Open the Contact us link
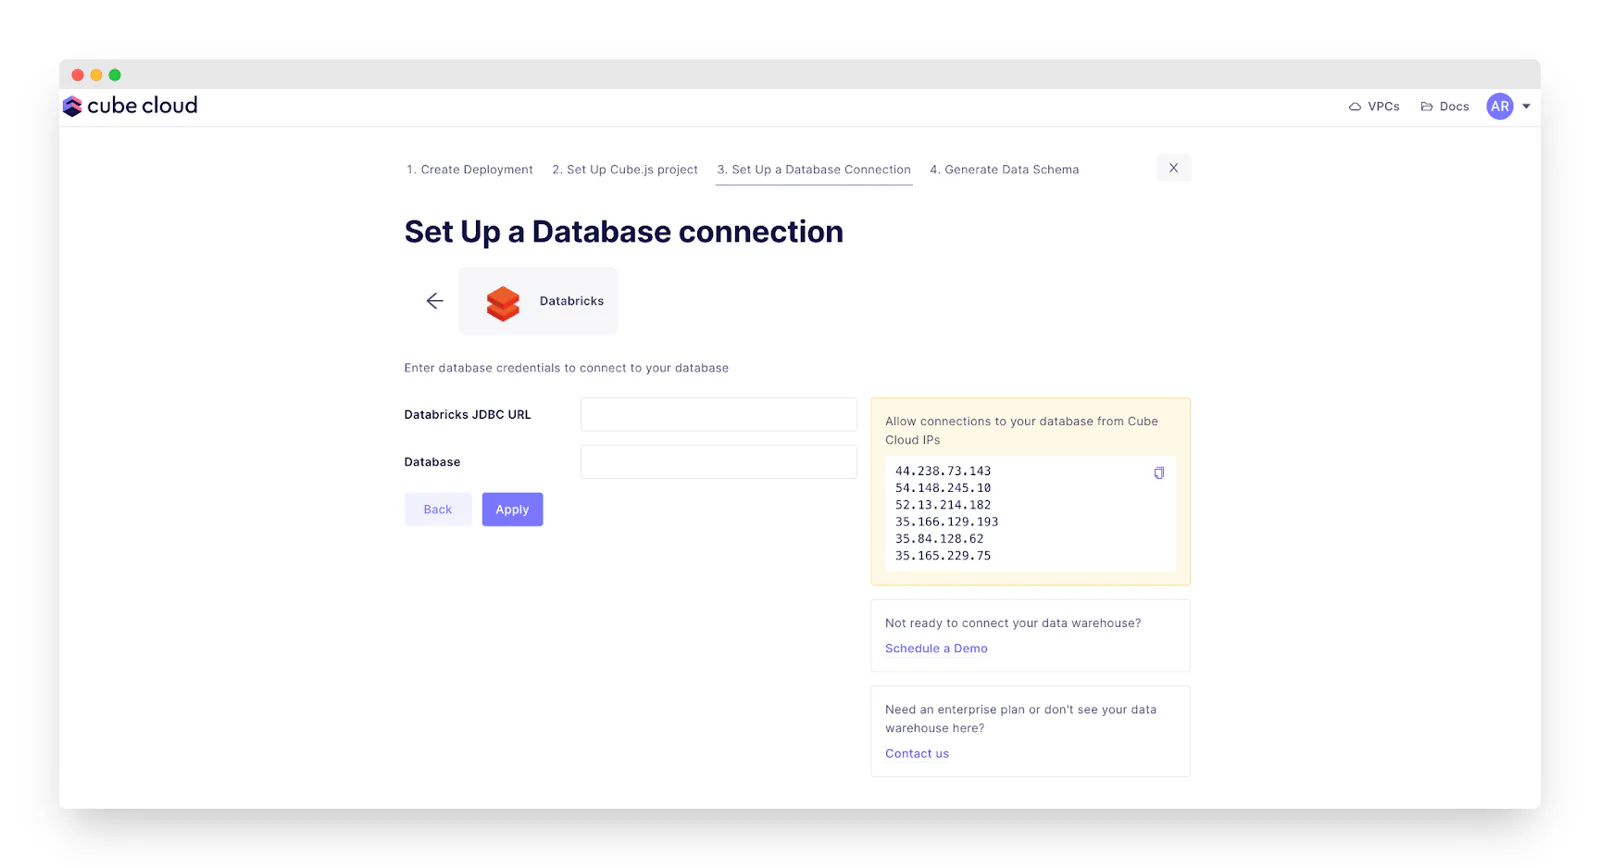 click(917, 753)
